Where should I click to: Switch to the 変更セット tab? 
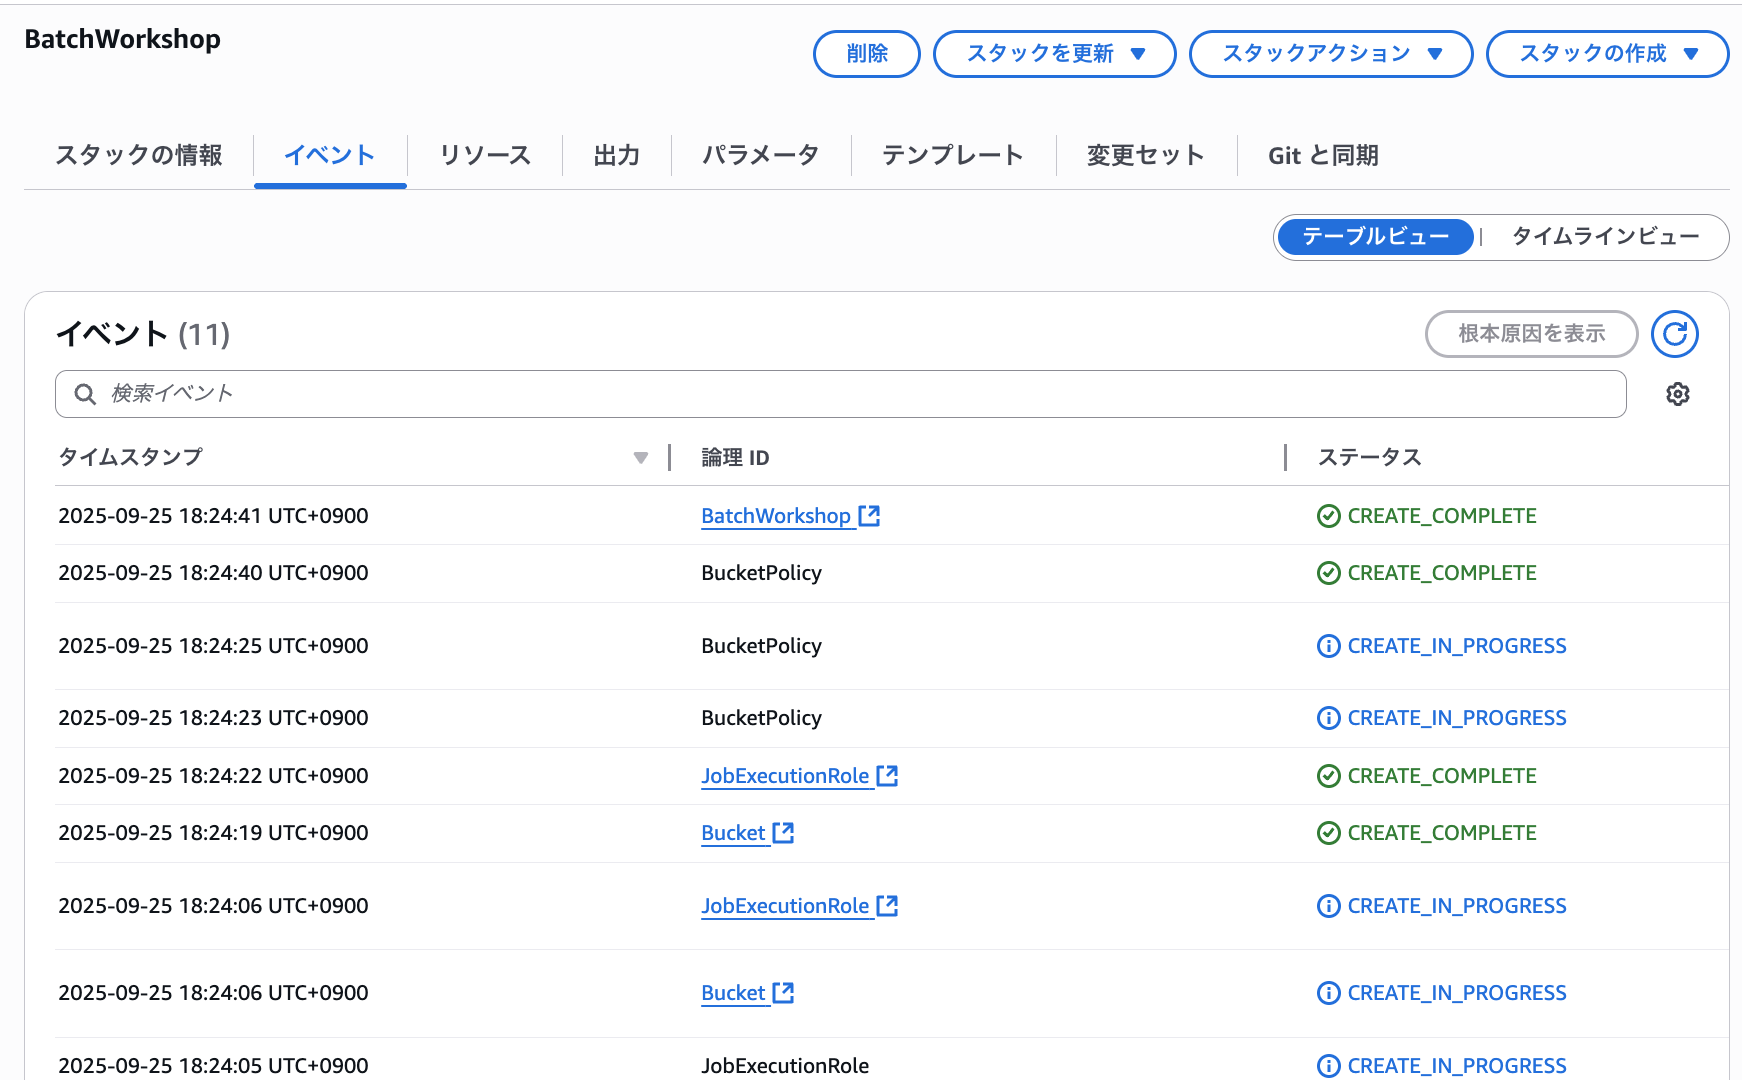click(1146, 155)
